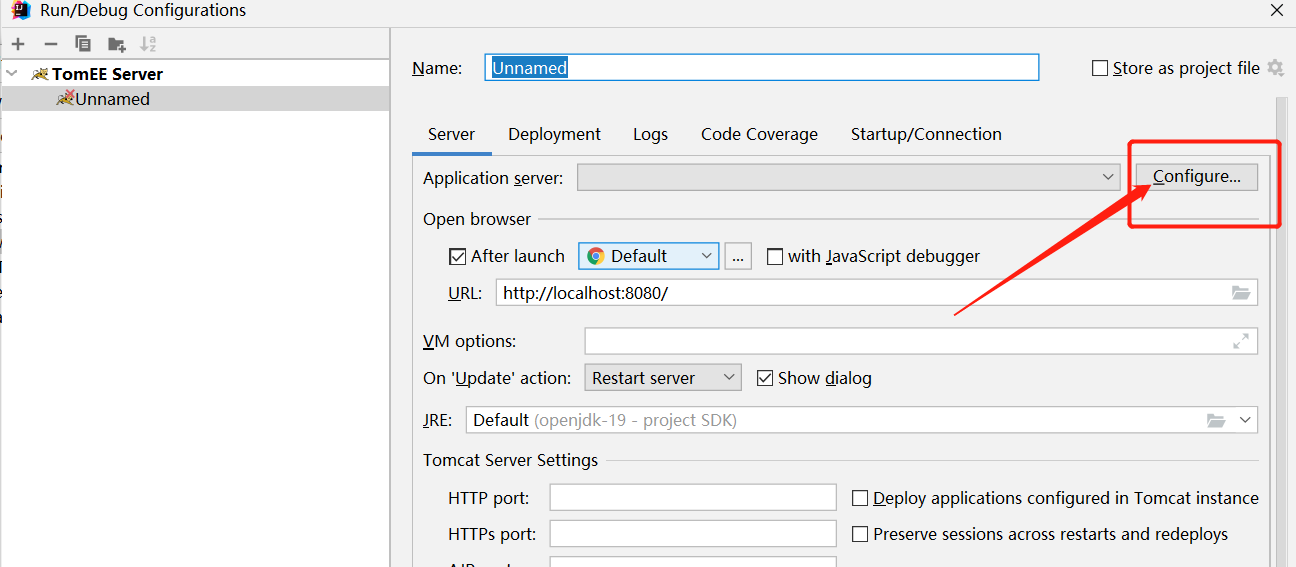Screen dimensions: 1296x567
Task: Open the On 'Update' action dropdown
Action: [663, 378]
